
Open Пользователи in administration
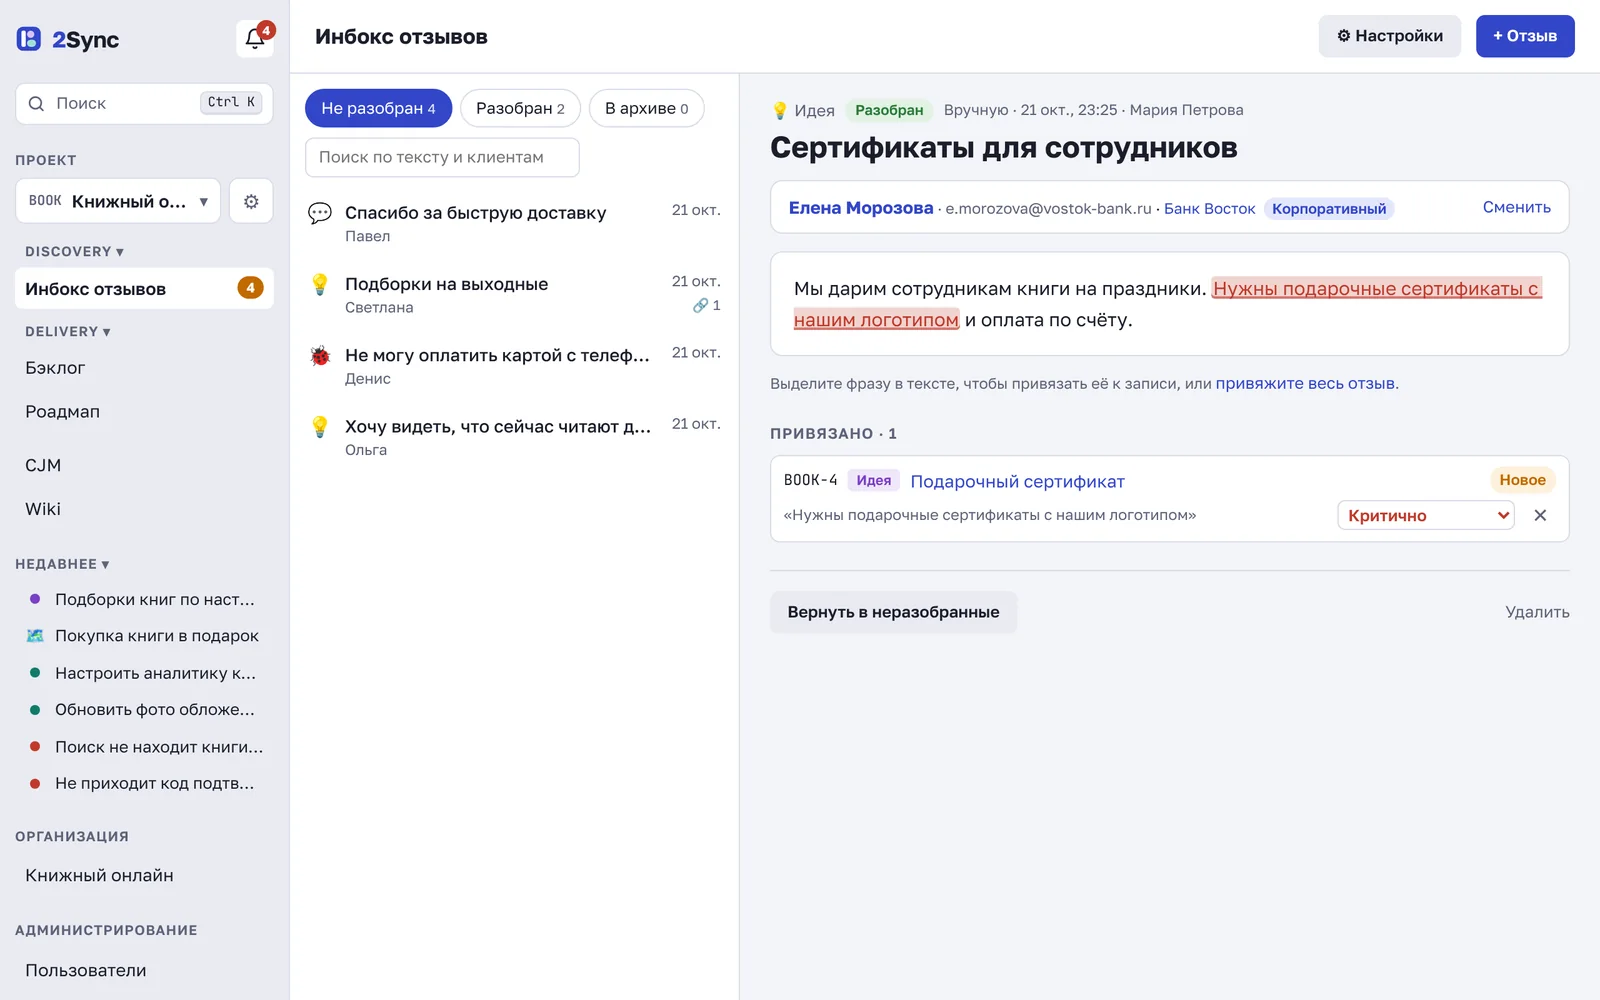[144, 970]
